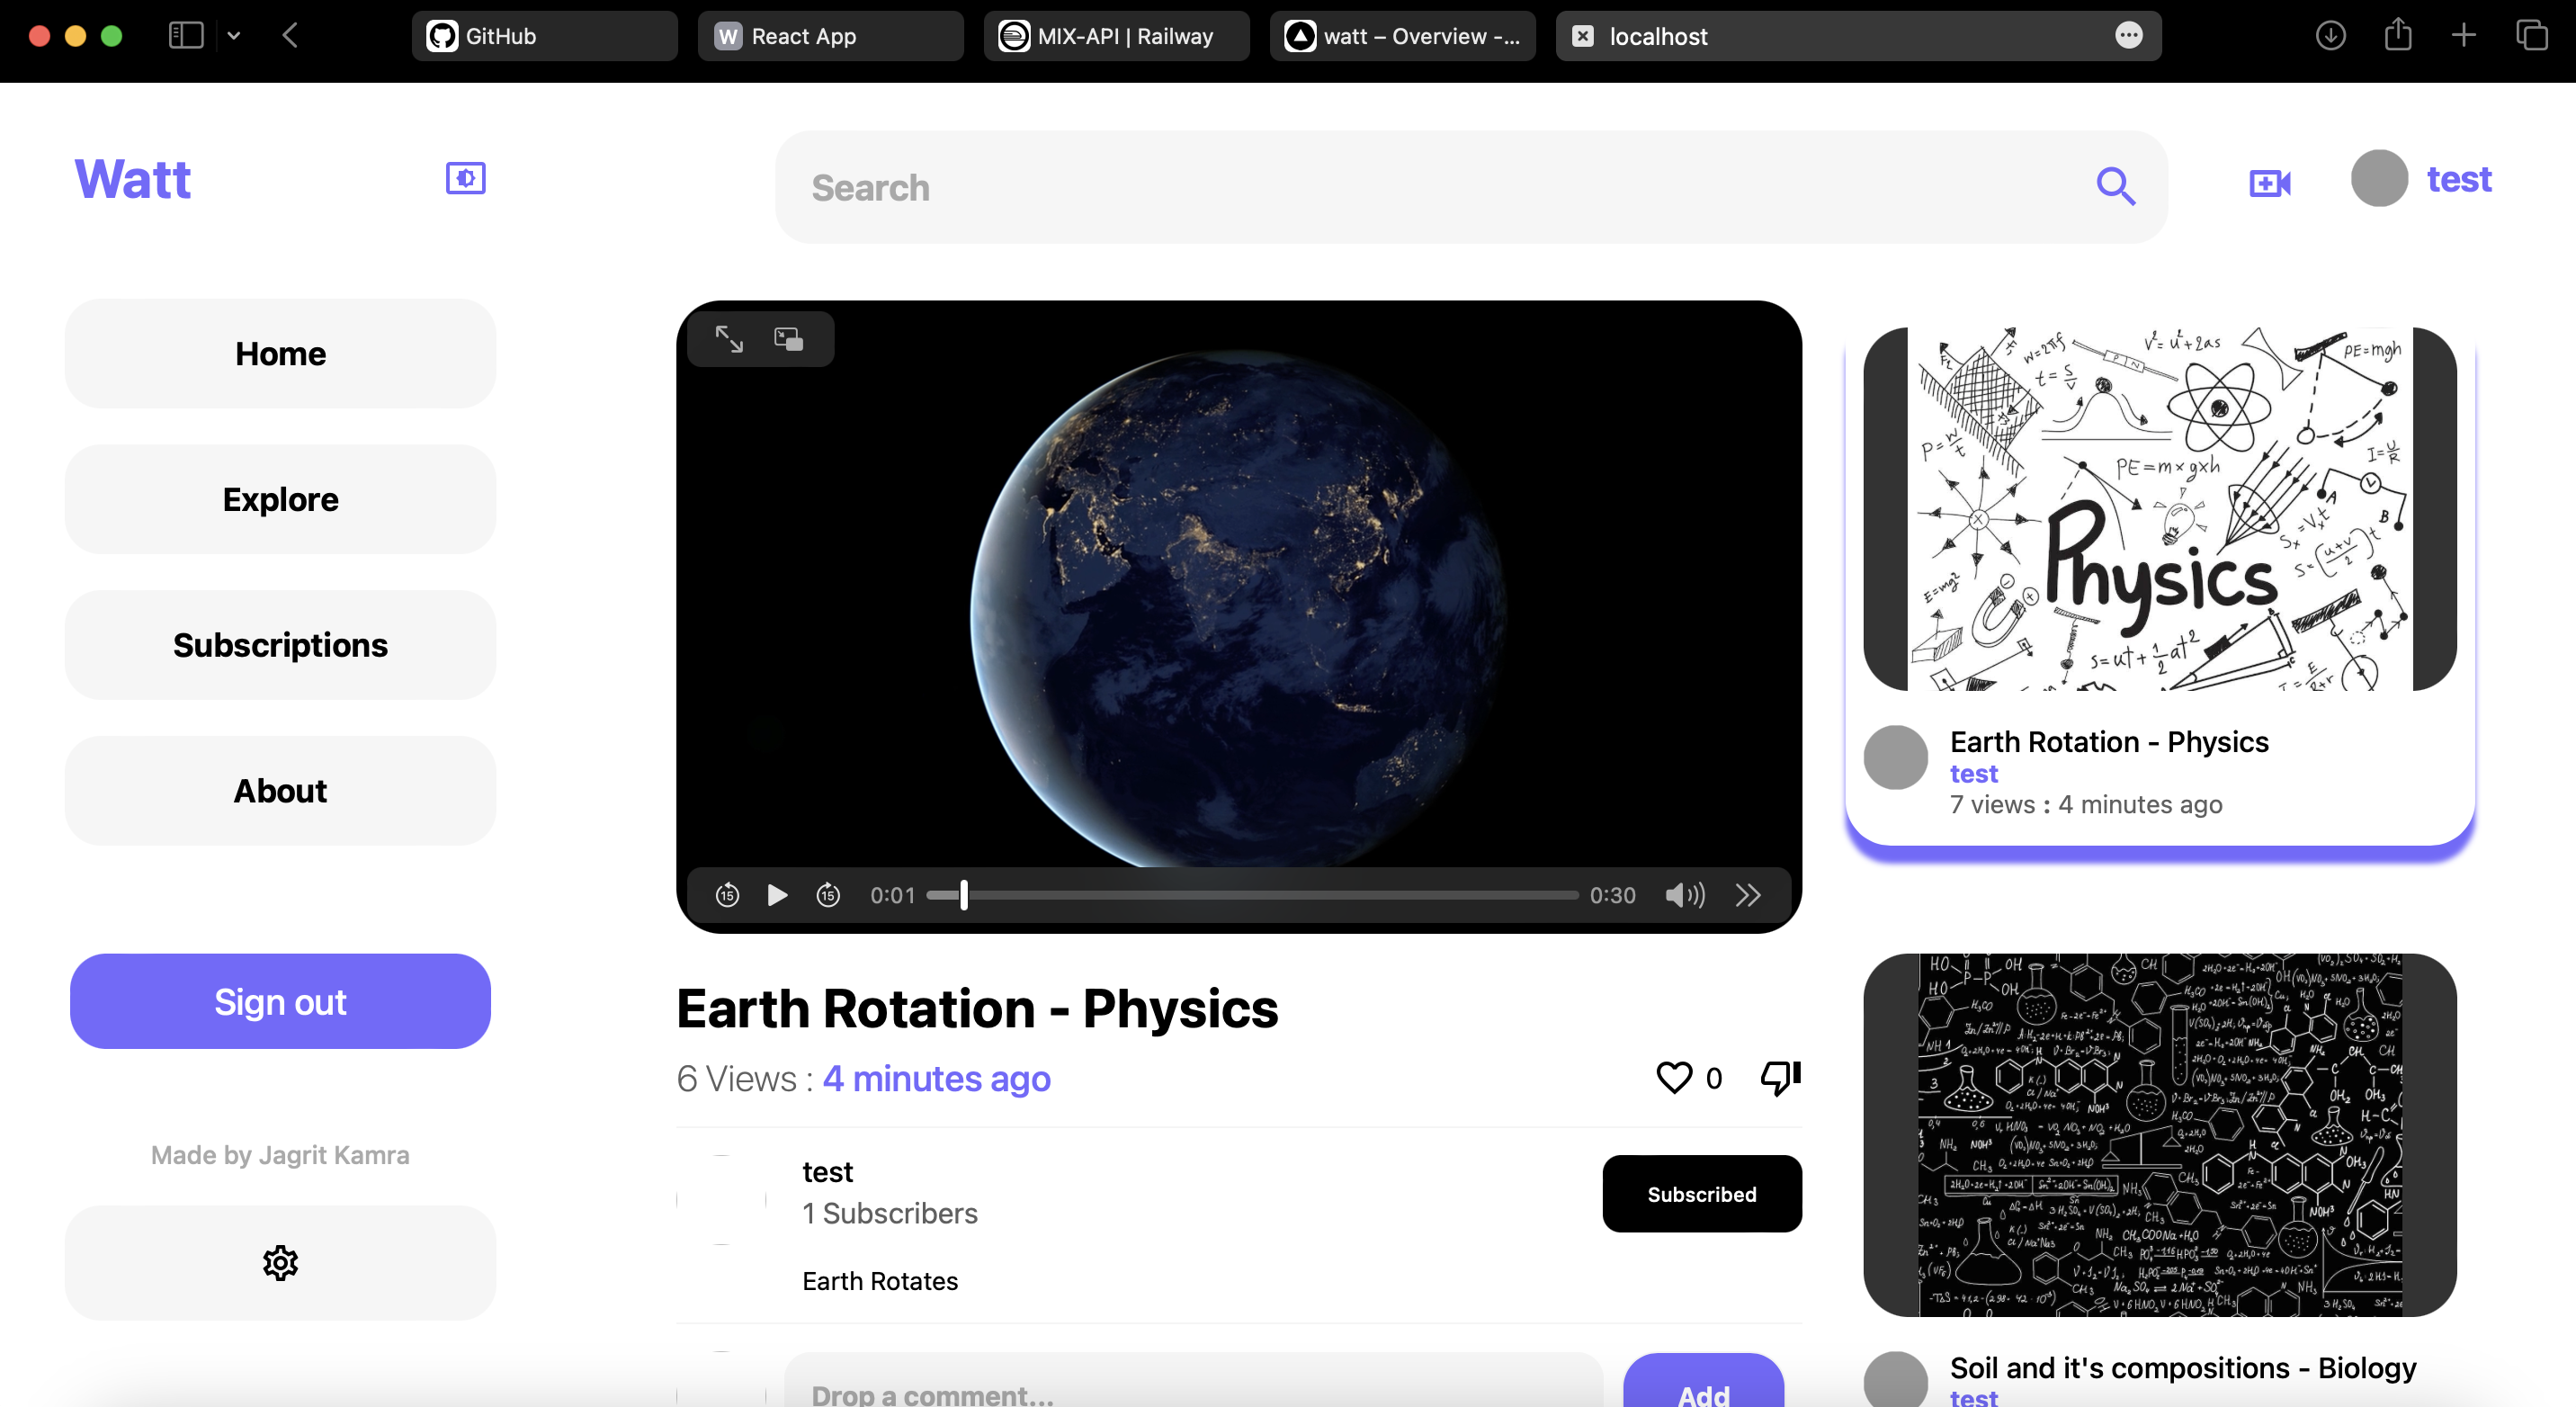Click the playback speed fast-forward icon

pos(1747,895)
